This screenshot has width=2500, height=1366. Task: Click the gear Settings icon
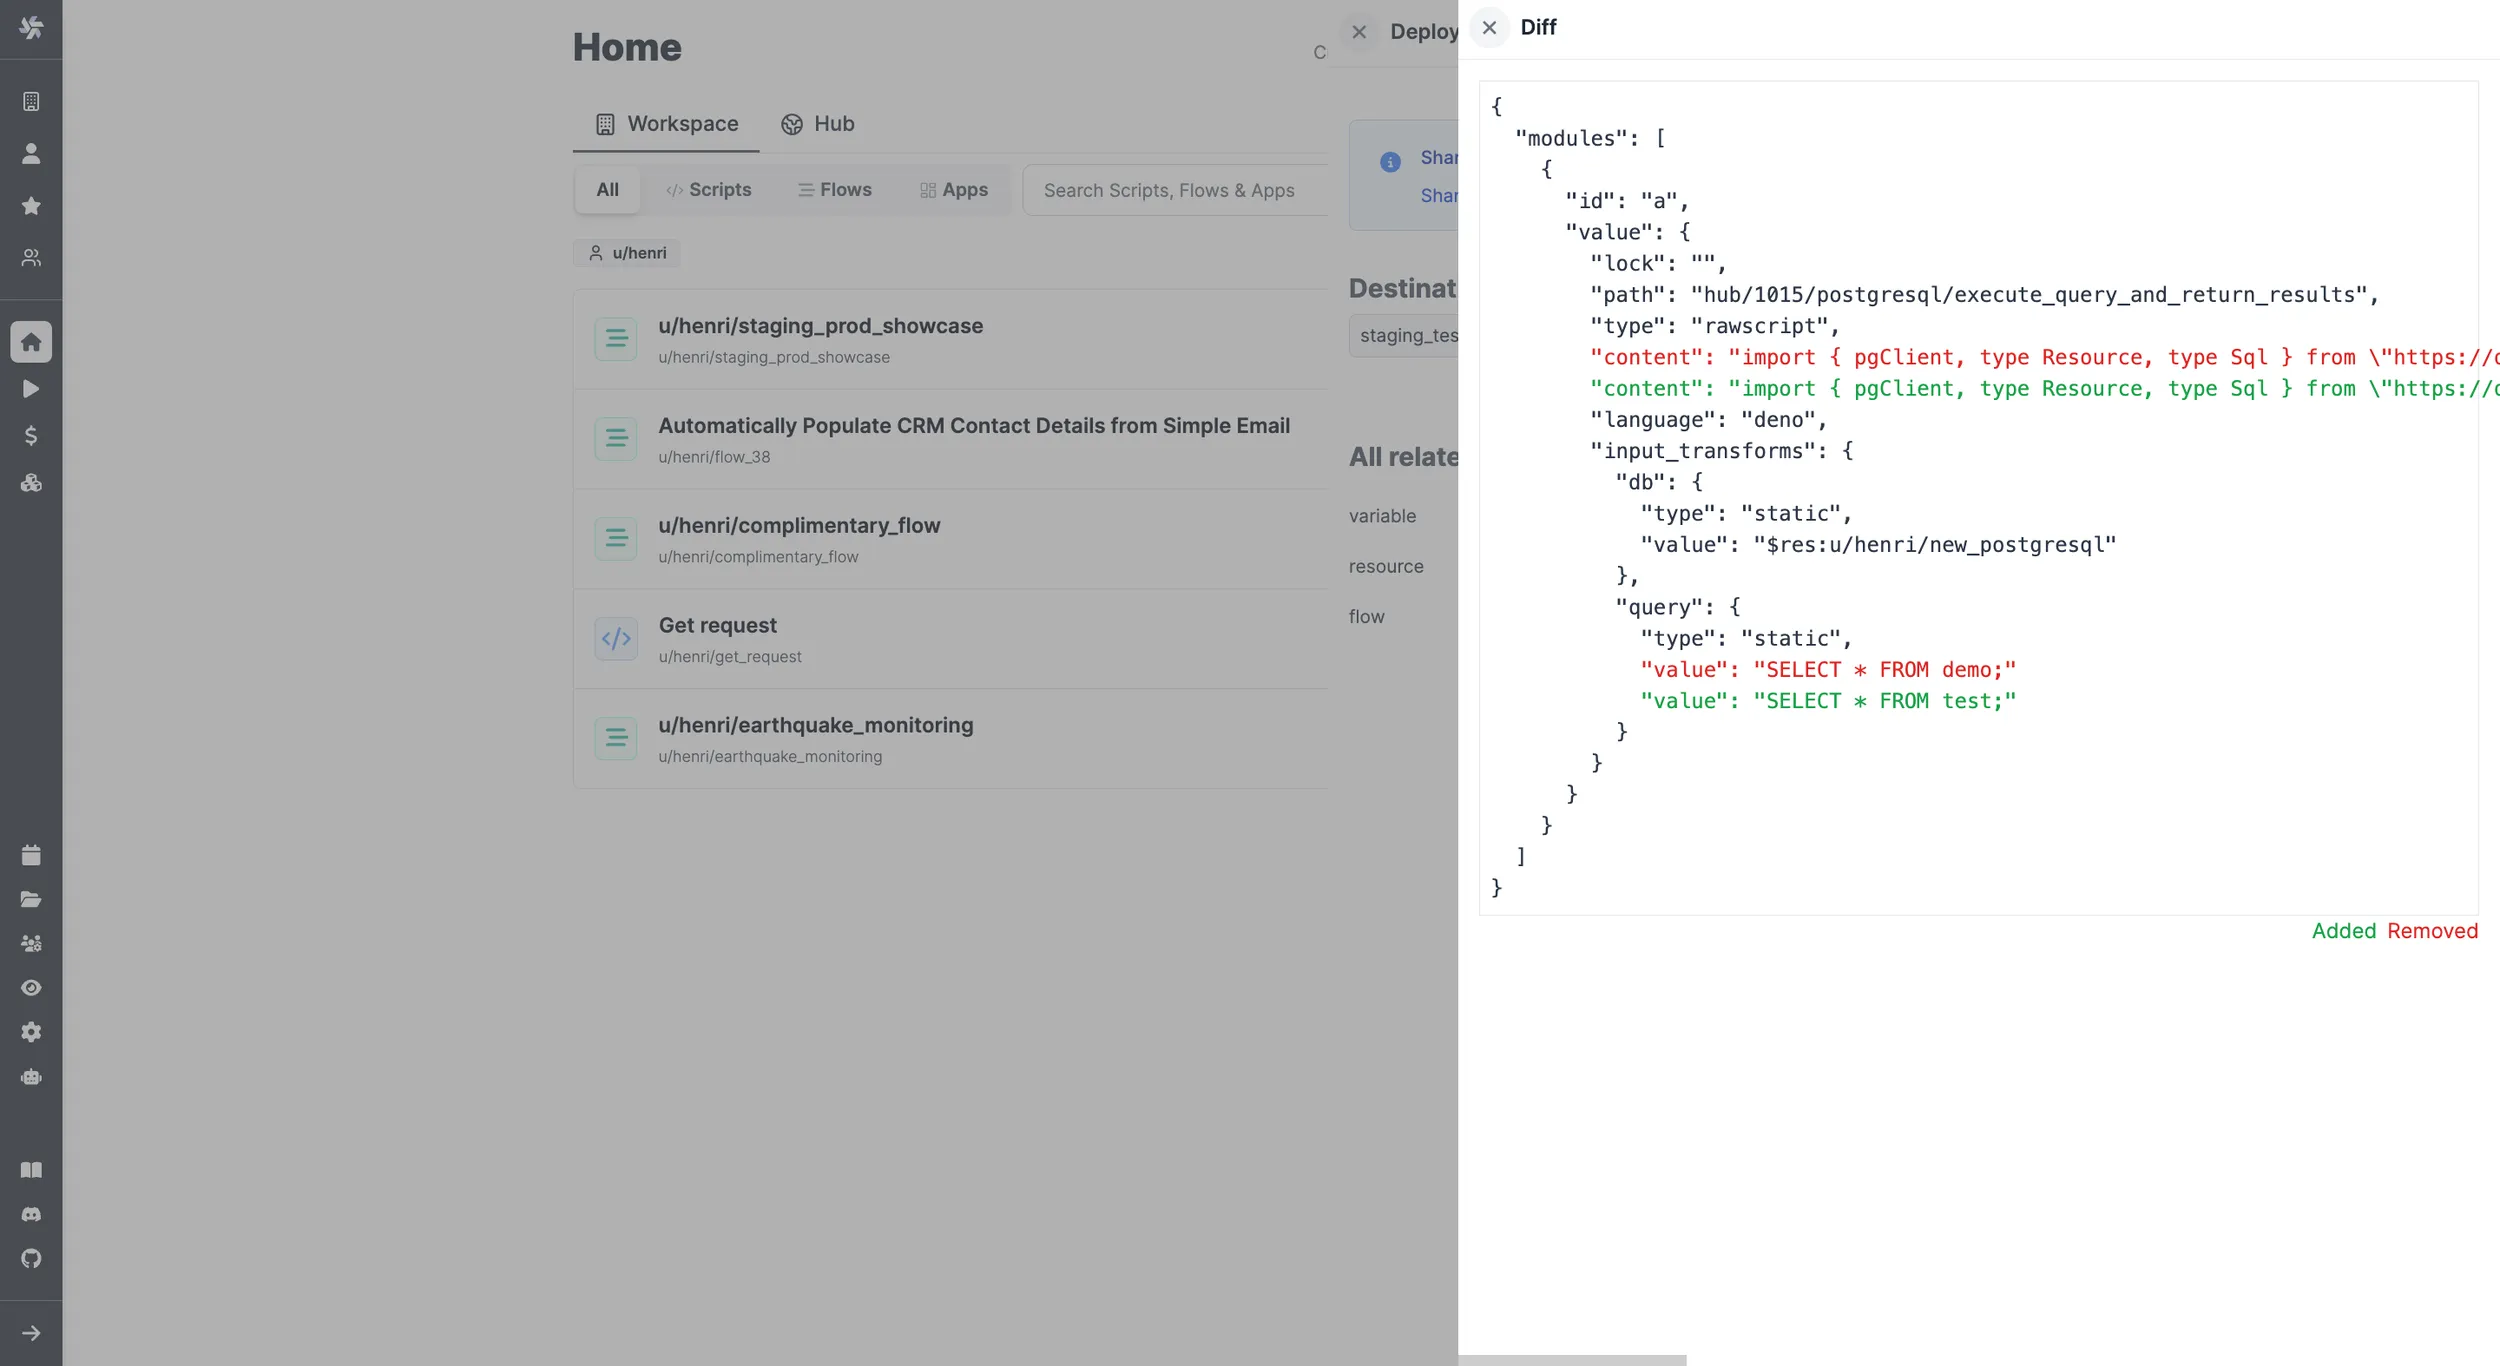pos(31,1032)
